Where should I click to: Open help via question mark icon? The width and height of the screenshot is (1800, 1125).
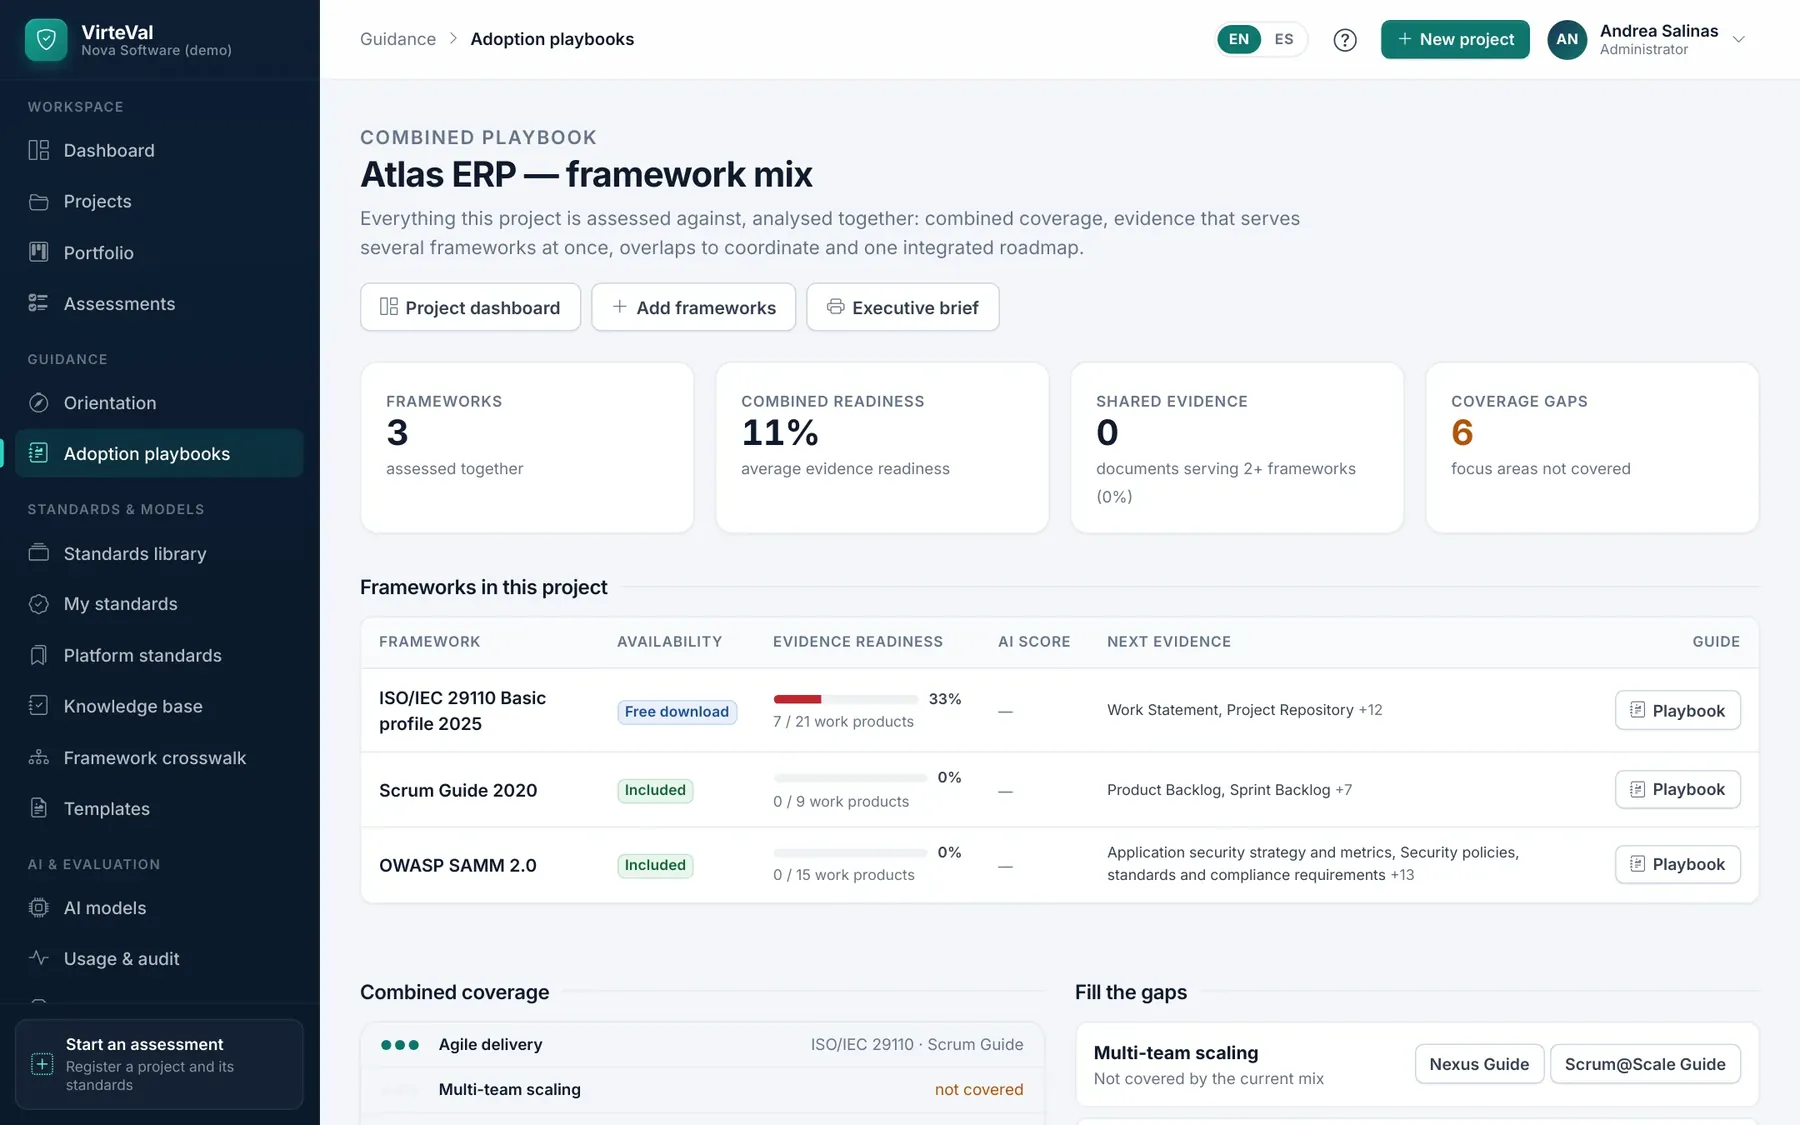[x=1345, y=40]
